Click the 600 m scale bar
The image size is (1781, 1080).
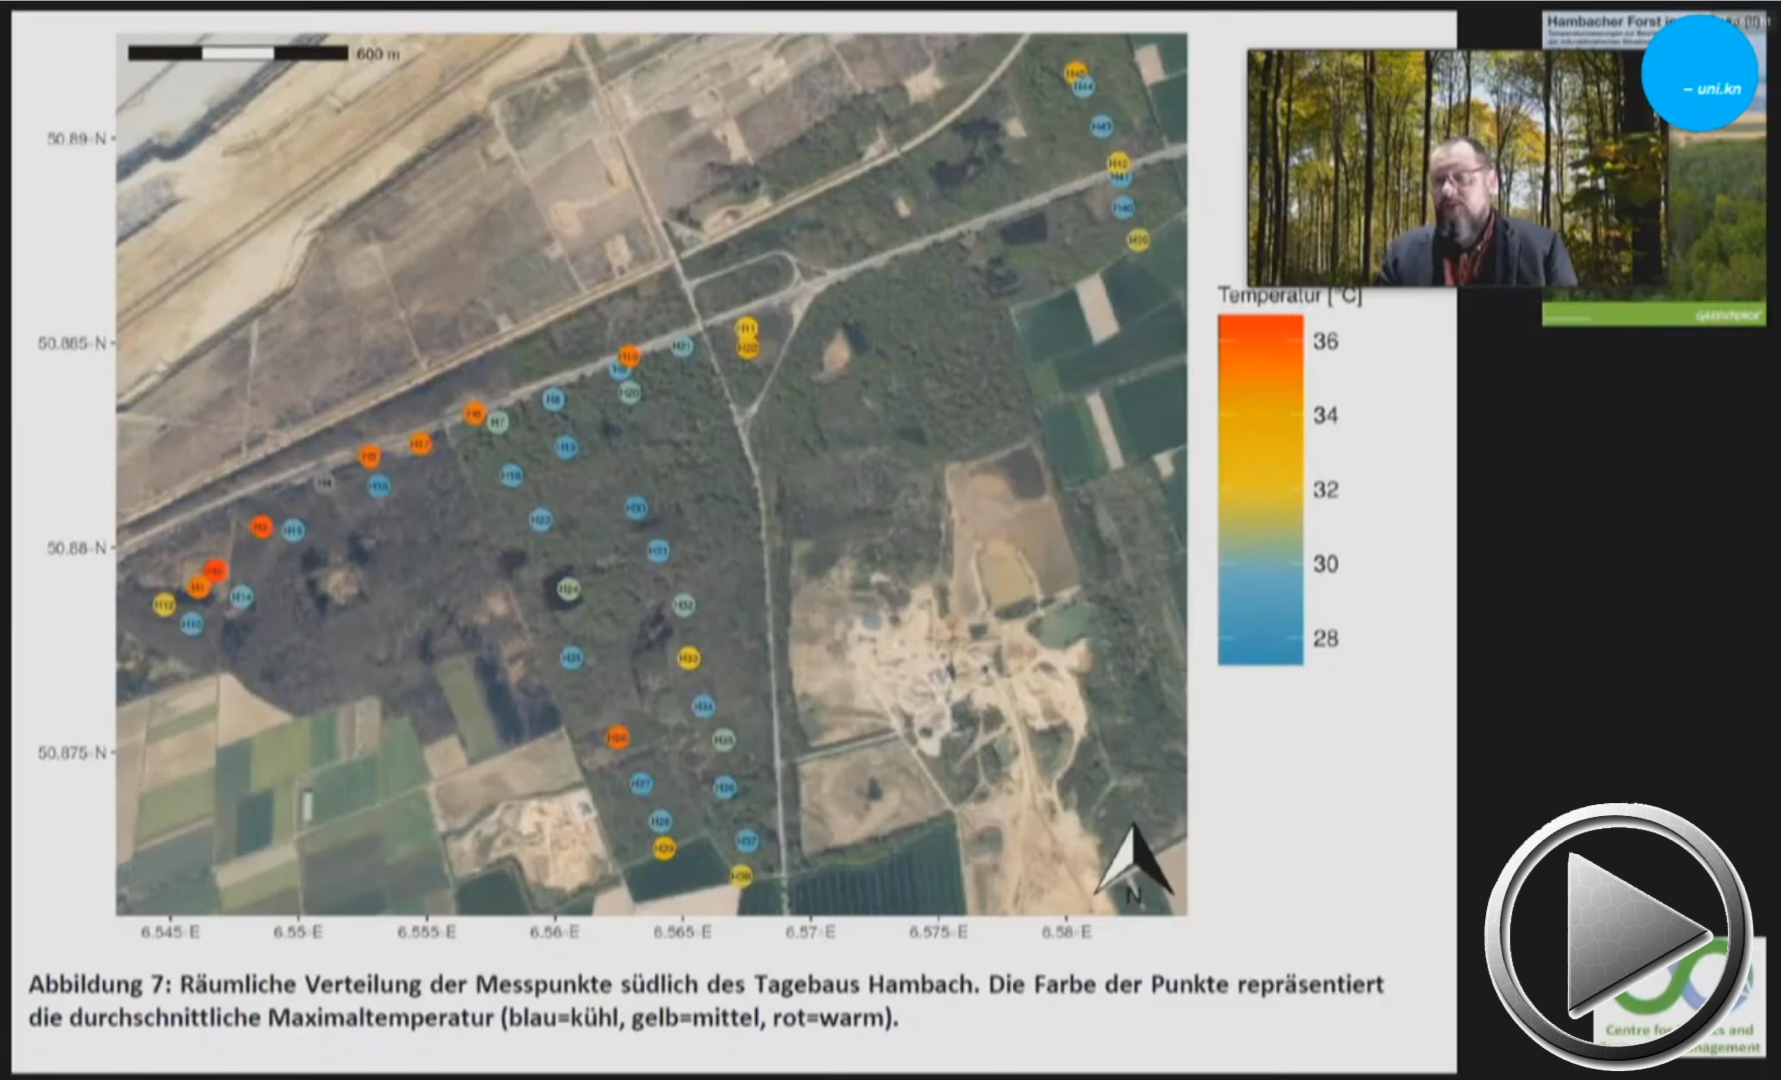coord(238,53)
